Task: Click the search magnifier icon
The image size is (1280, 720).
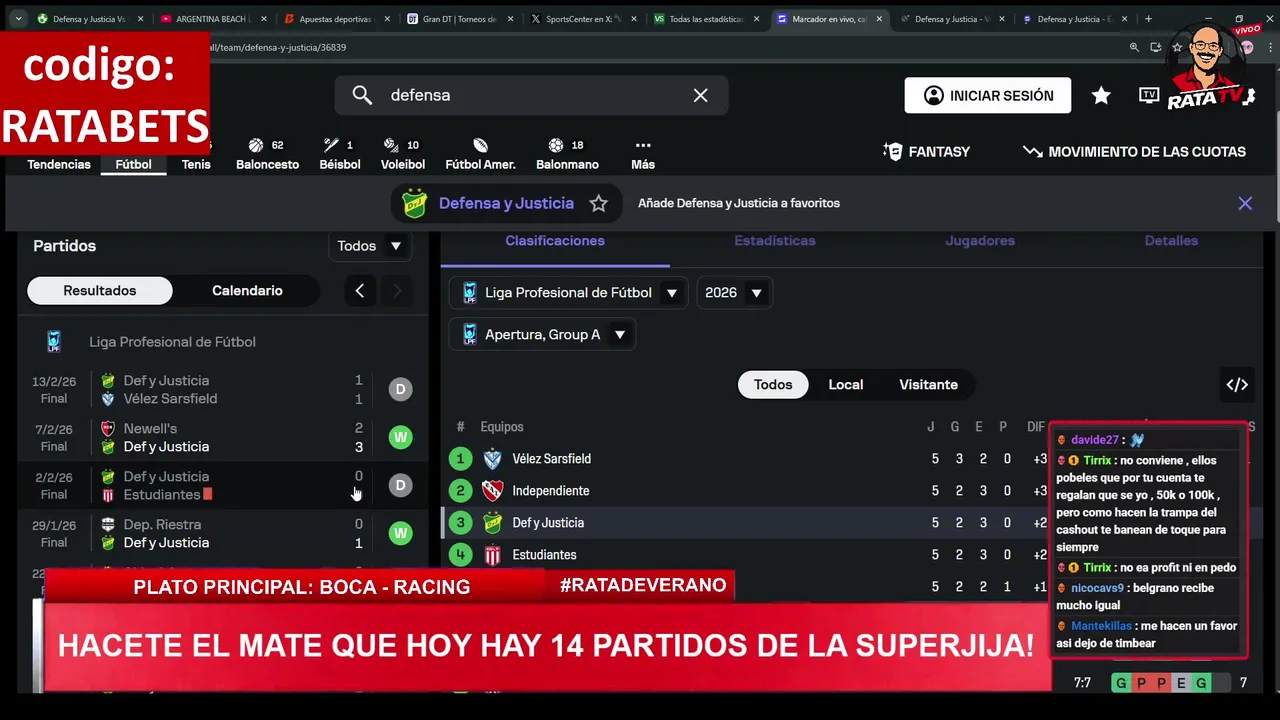Action: (x=362, y=95)
